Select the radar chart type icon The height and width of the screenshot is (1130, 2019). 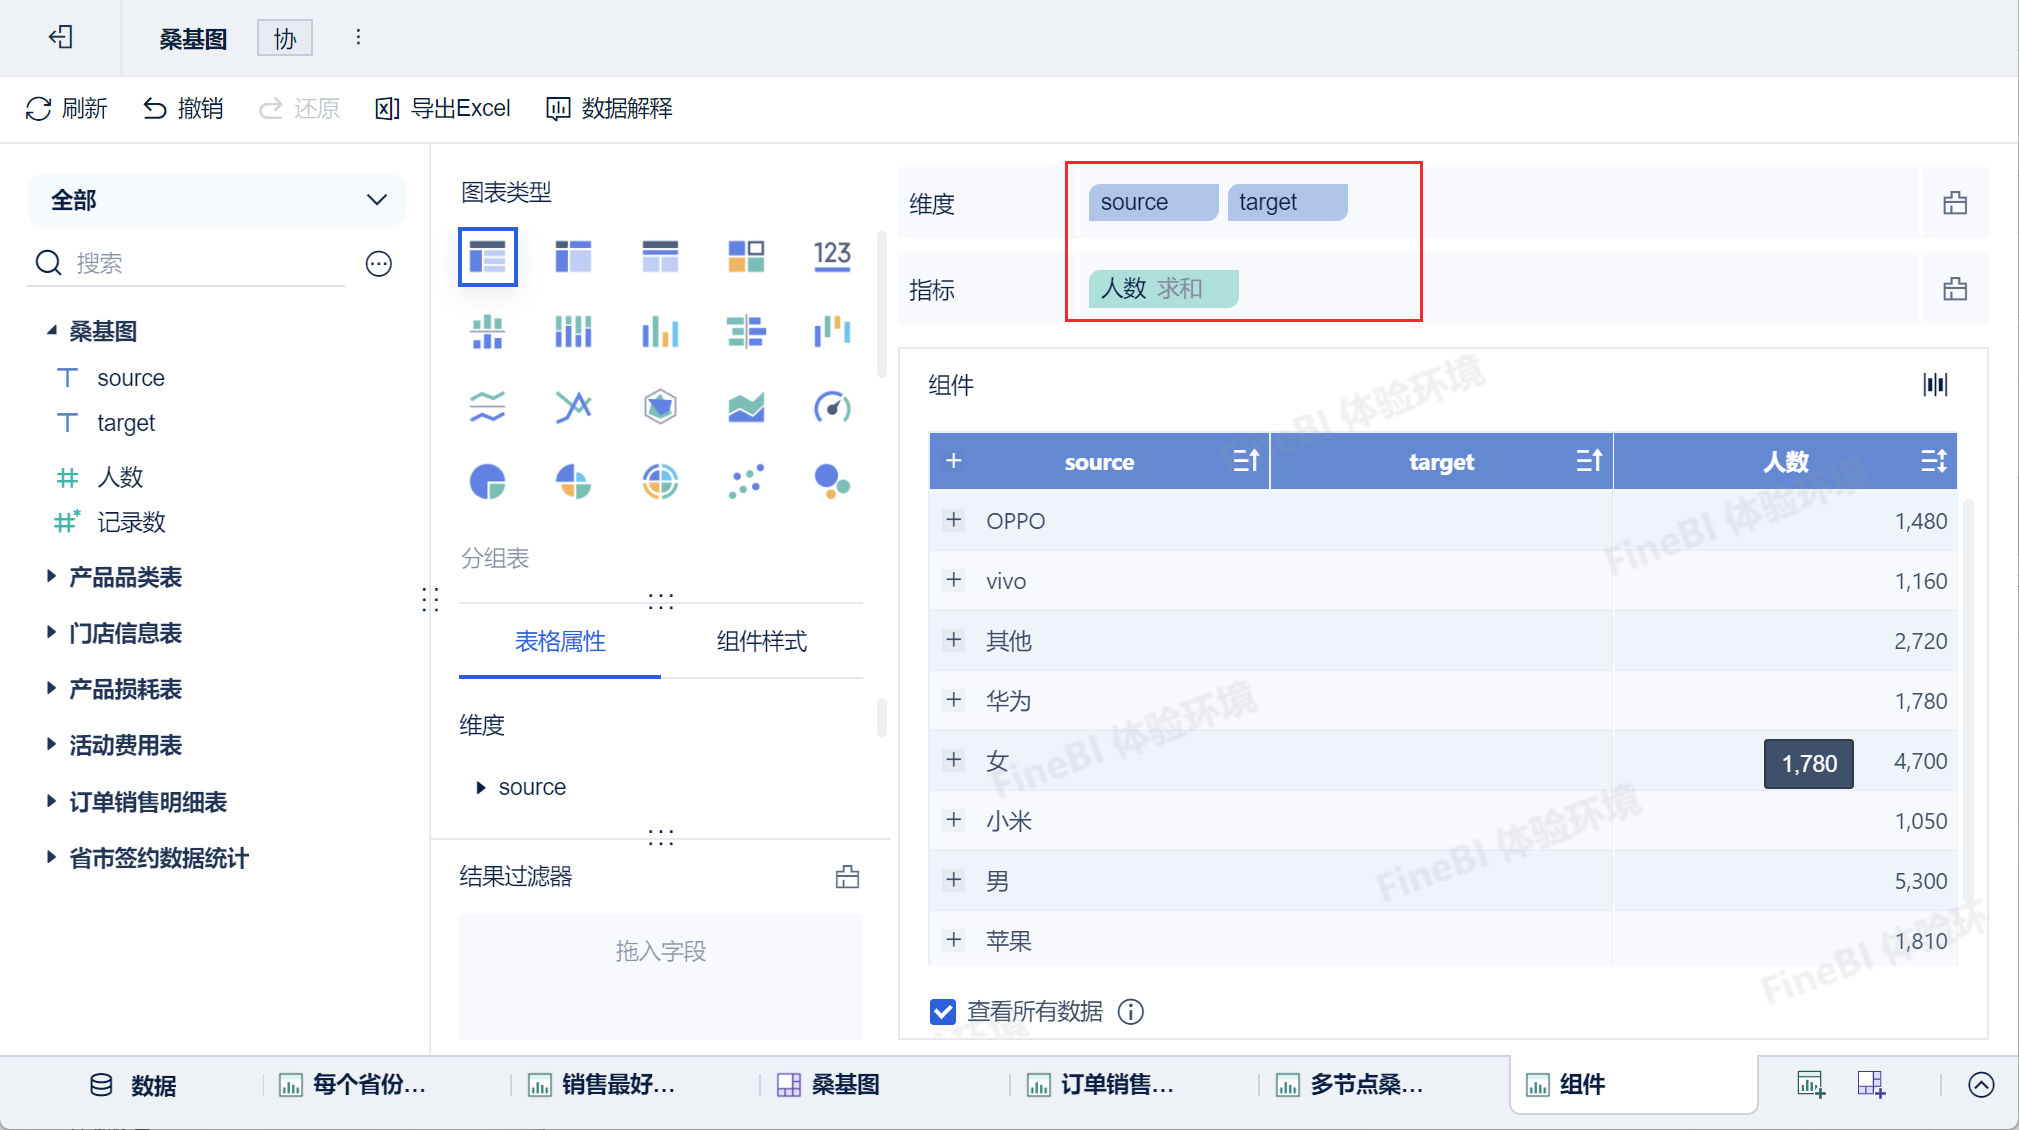click(x=660, y=407)
